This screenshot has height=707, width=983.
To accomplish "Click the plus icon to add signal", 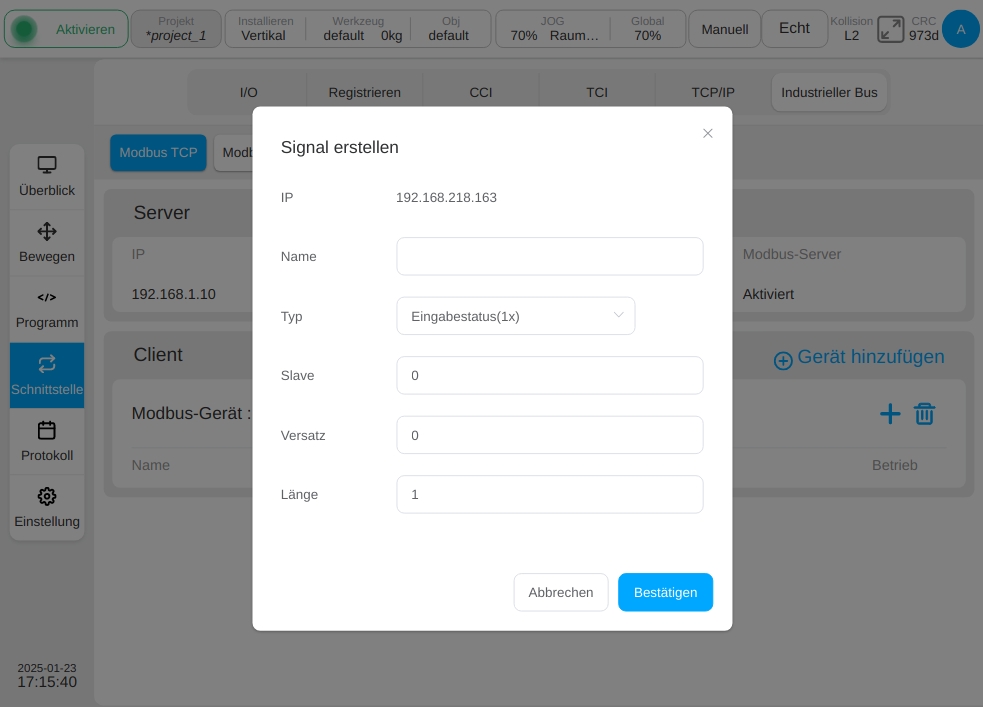I will [890, 414].
